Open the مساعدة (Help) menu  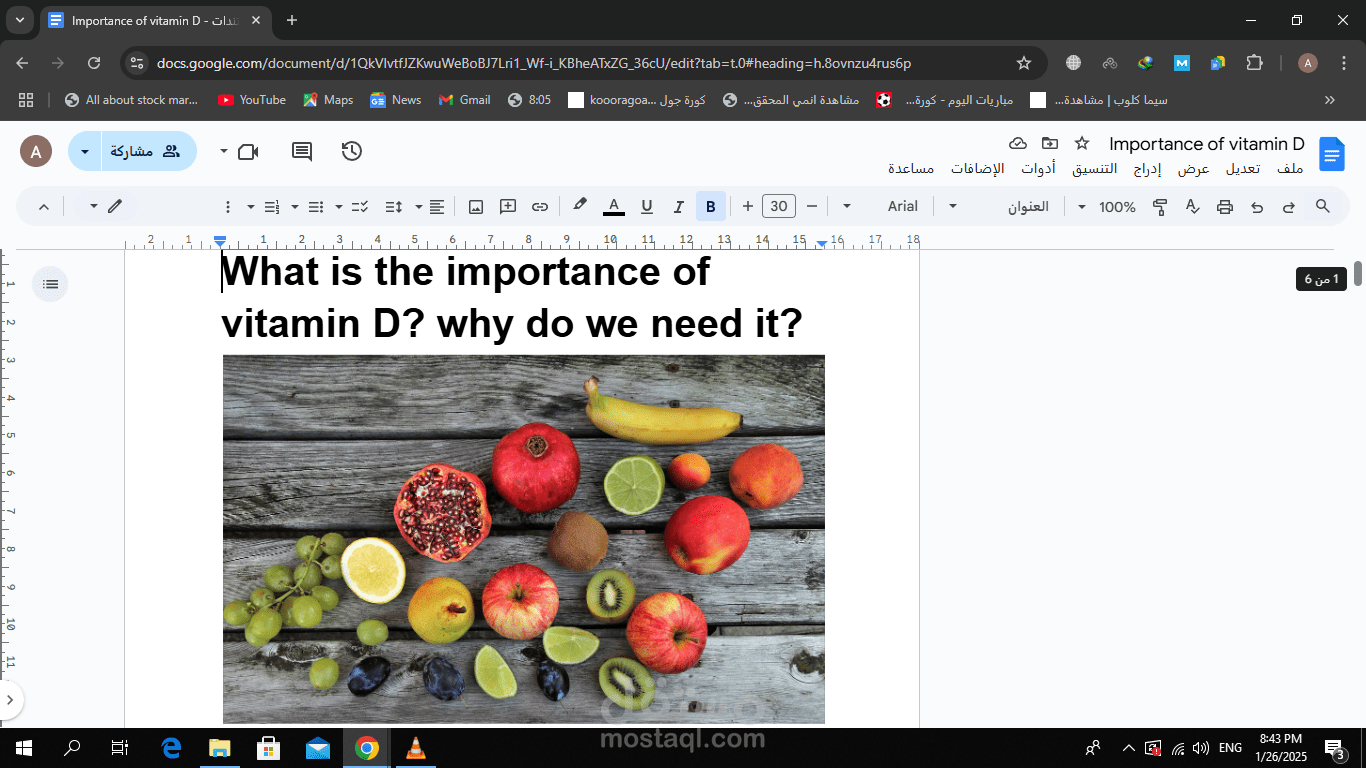[911, 169]
